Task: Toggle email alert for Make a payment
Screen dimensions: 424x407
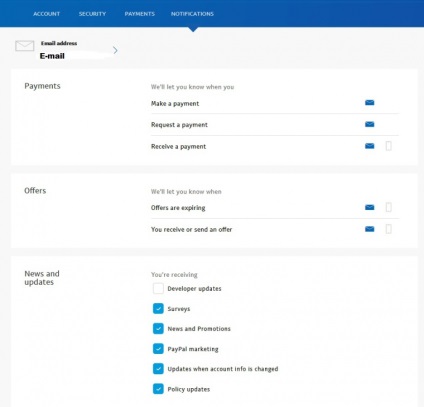Action: [x=369, y=102]
